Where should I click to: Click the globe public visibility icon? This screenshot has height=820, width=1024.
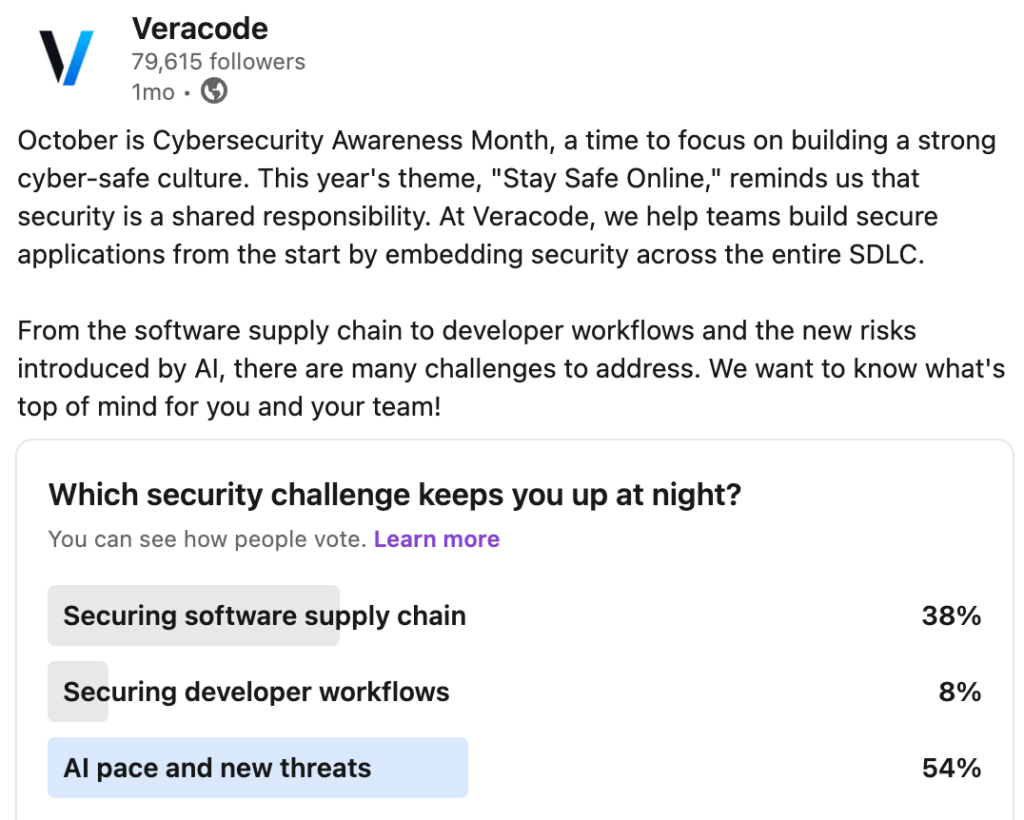[214, 92]
